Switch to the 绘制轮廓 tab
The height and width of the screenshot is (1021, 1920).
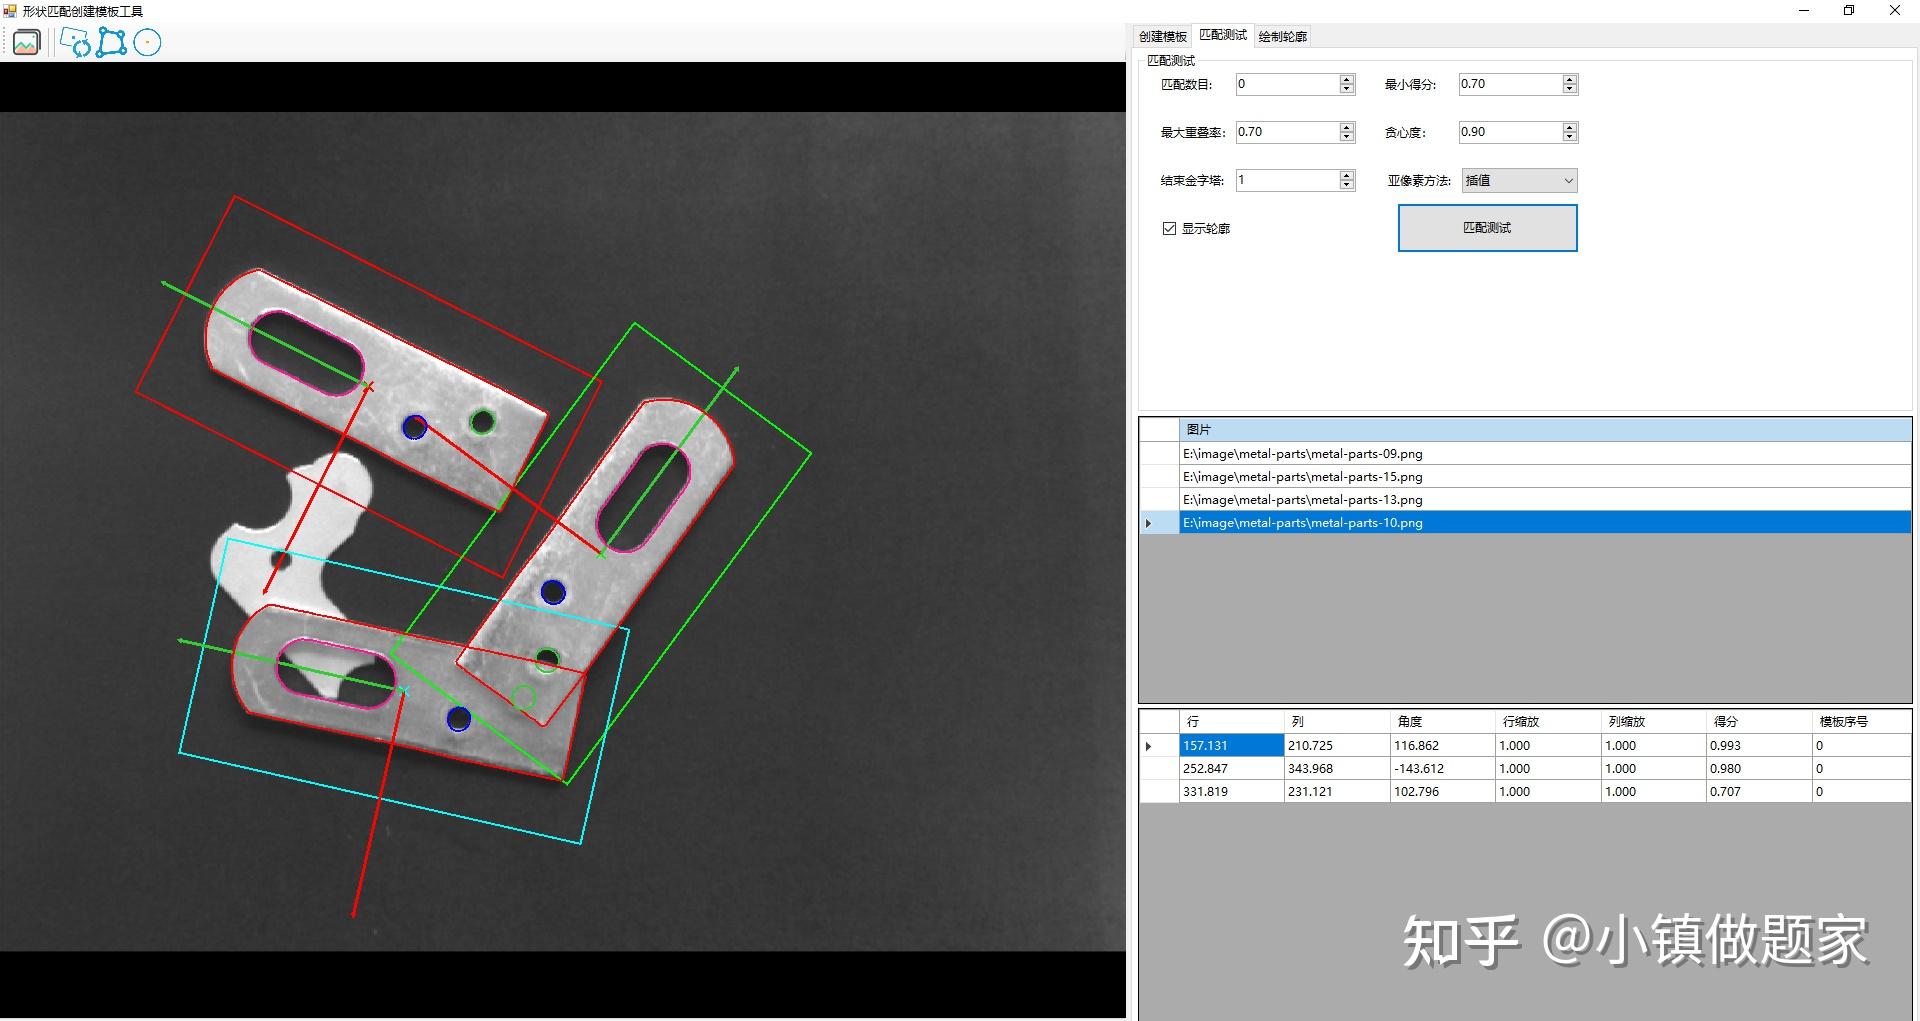pos(1282,35)
